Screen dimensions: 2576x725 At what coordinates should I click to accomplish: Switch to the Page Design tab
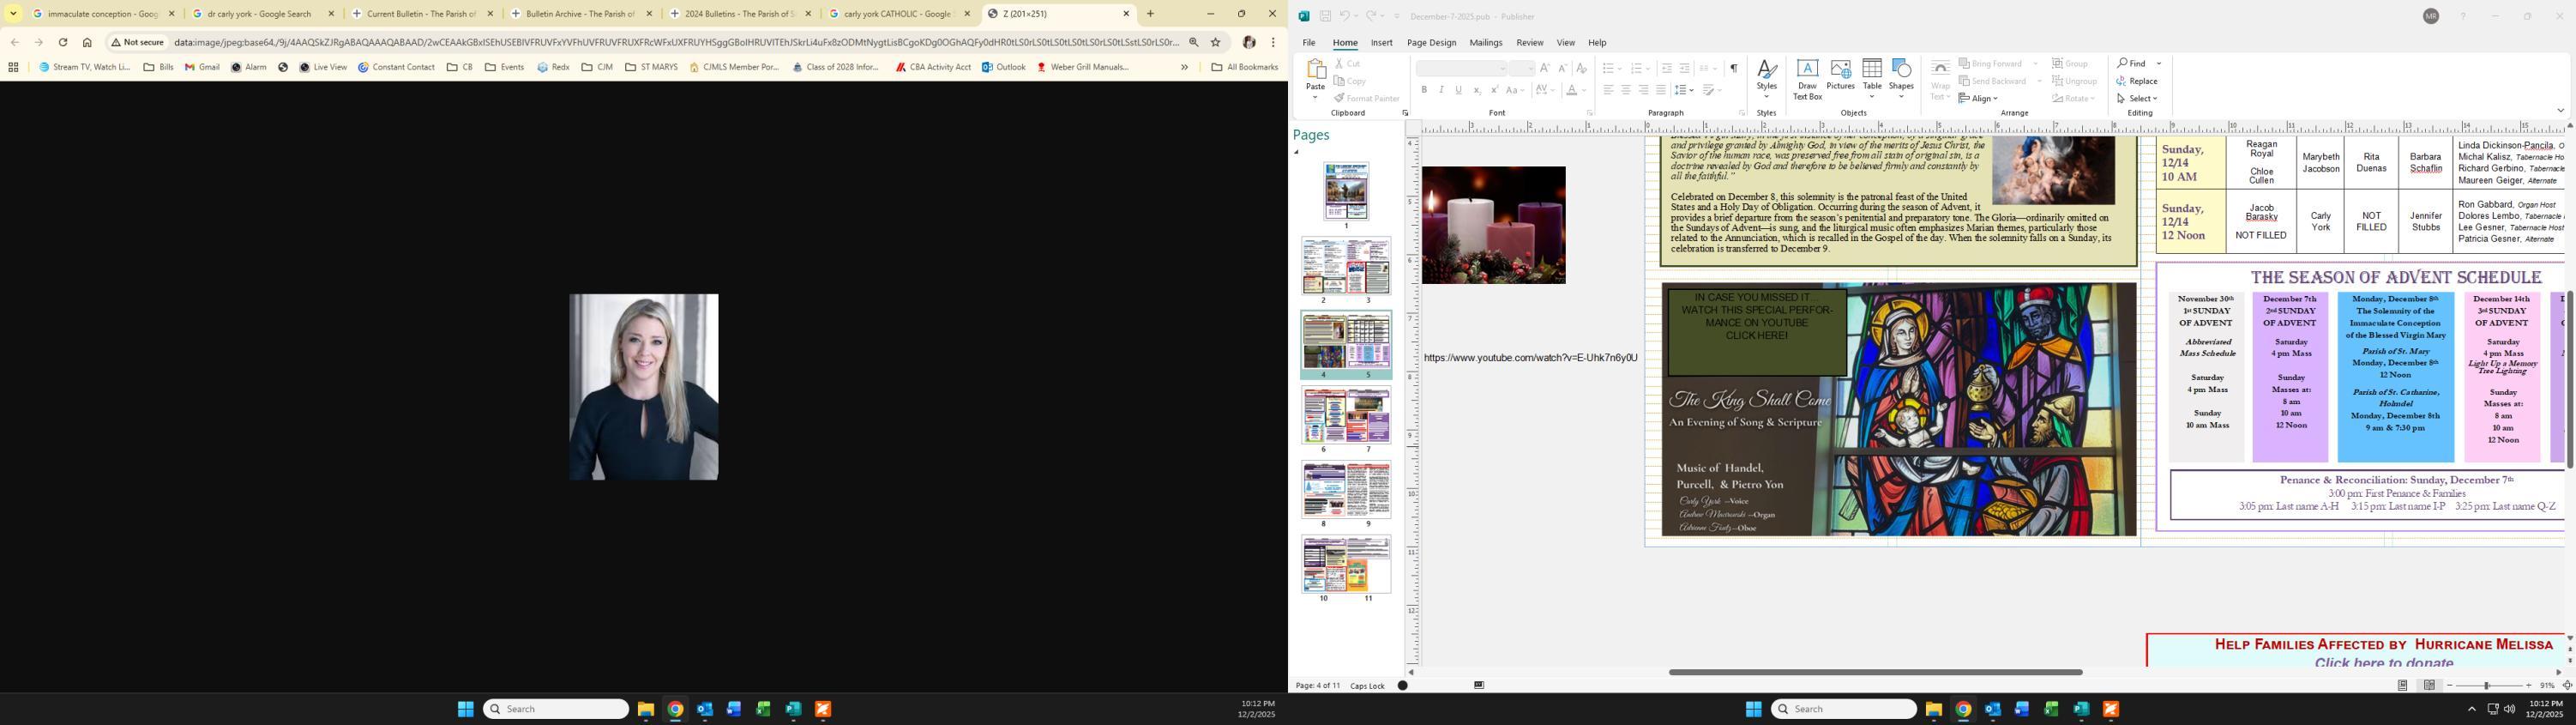coord(1431,43)
